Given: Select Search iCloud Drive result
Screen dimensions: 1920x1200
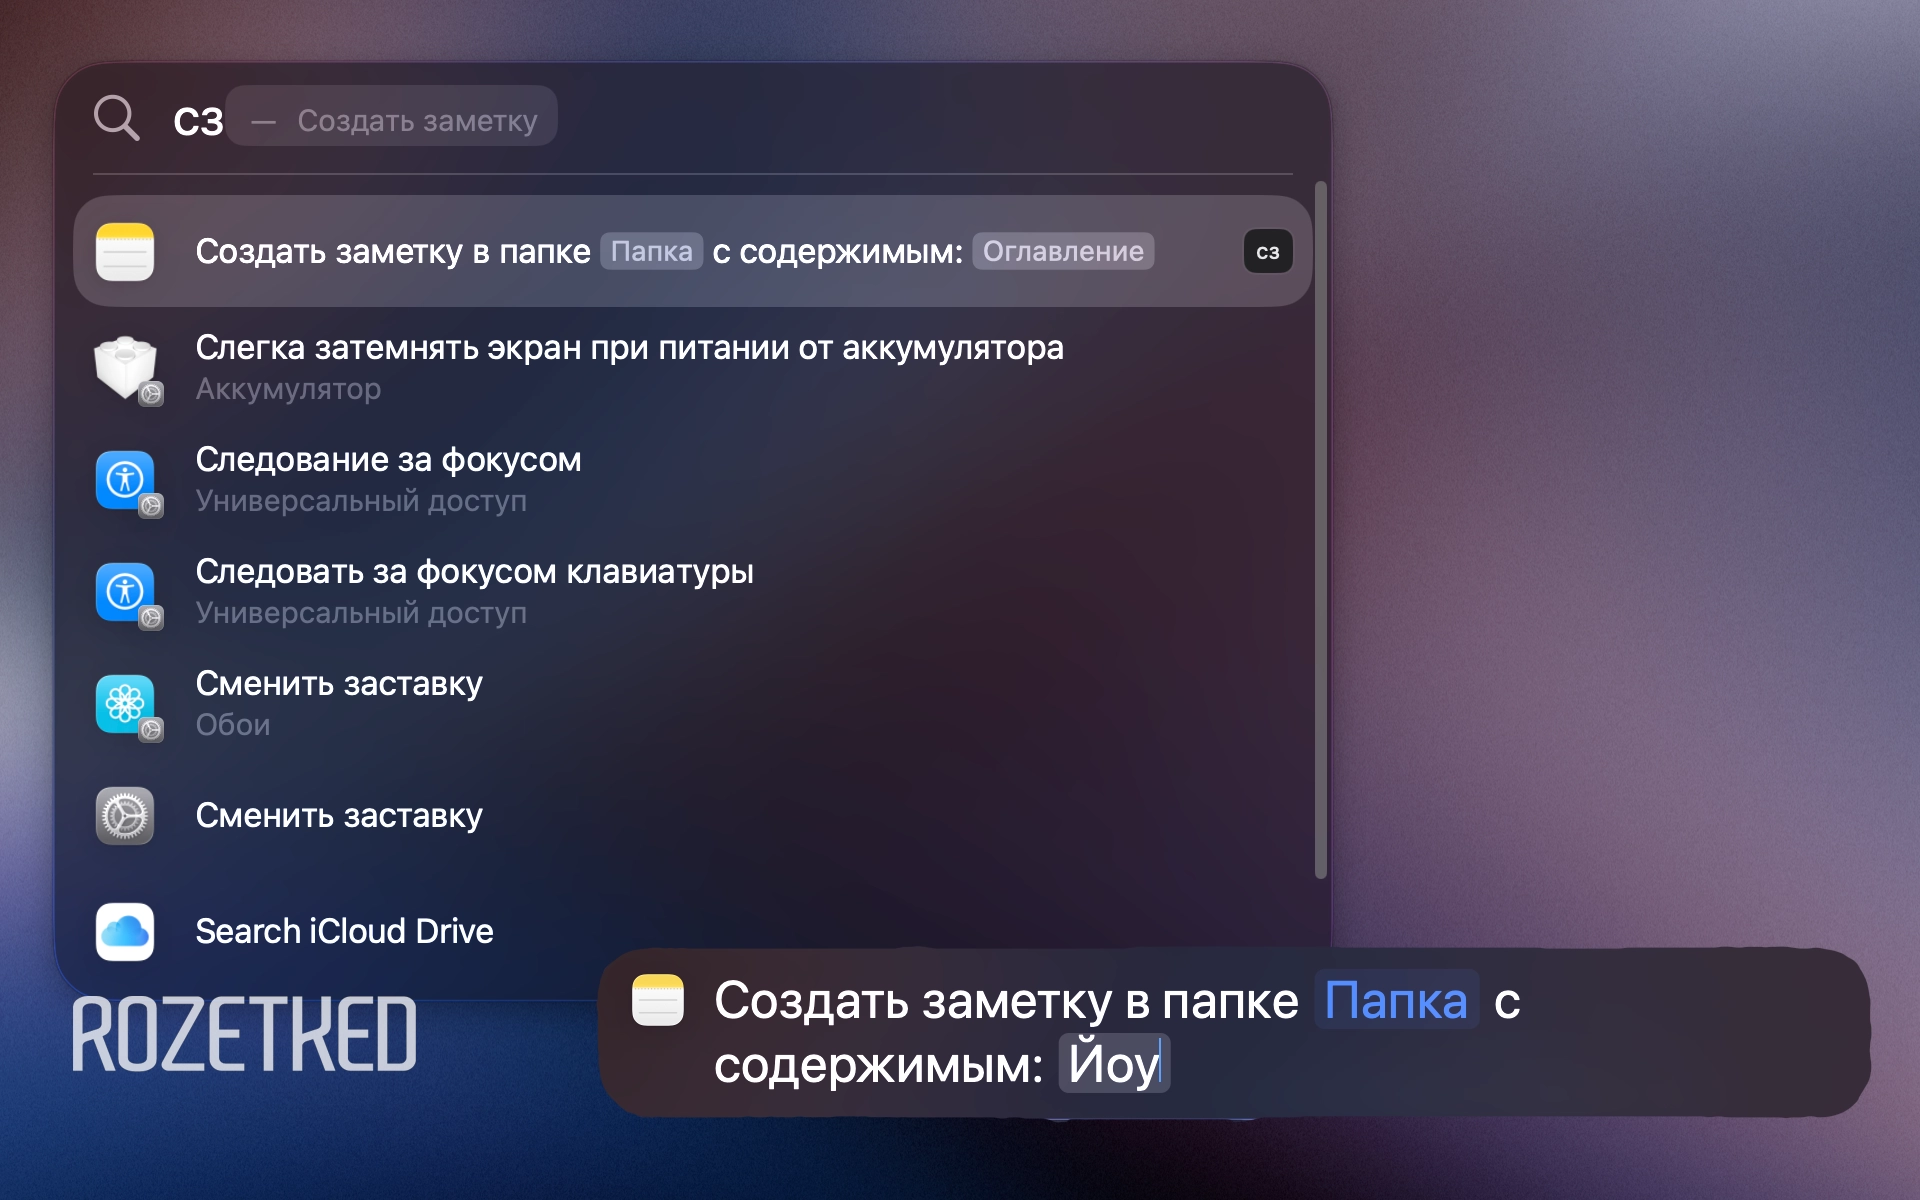Looking at the screenshot, I should point(692,932).
